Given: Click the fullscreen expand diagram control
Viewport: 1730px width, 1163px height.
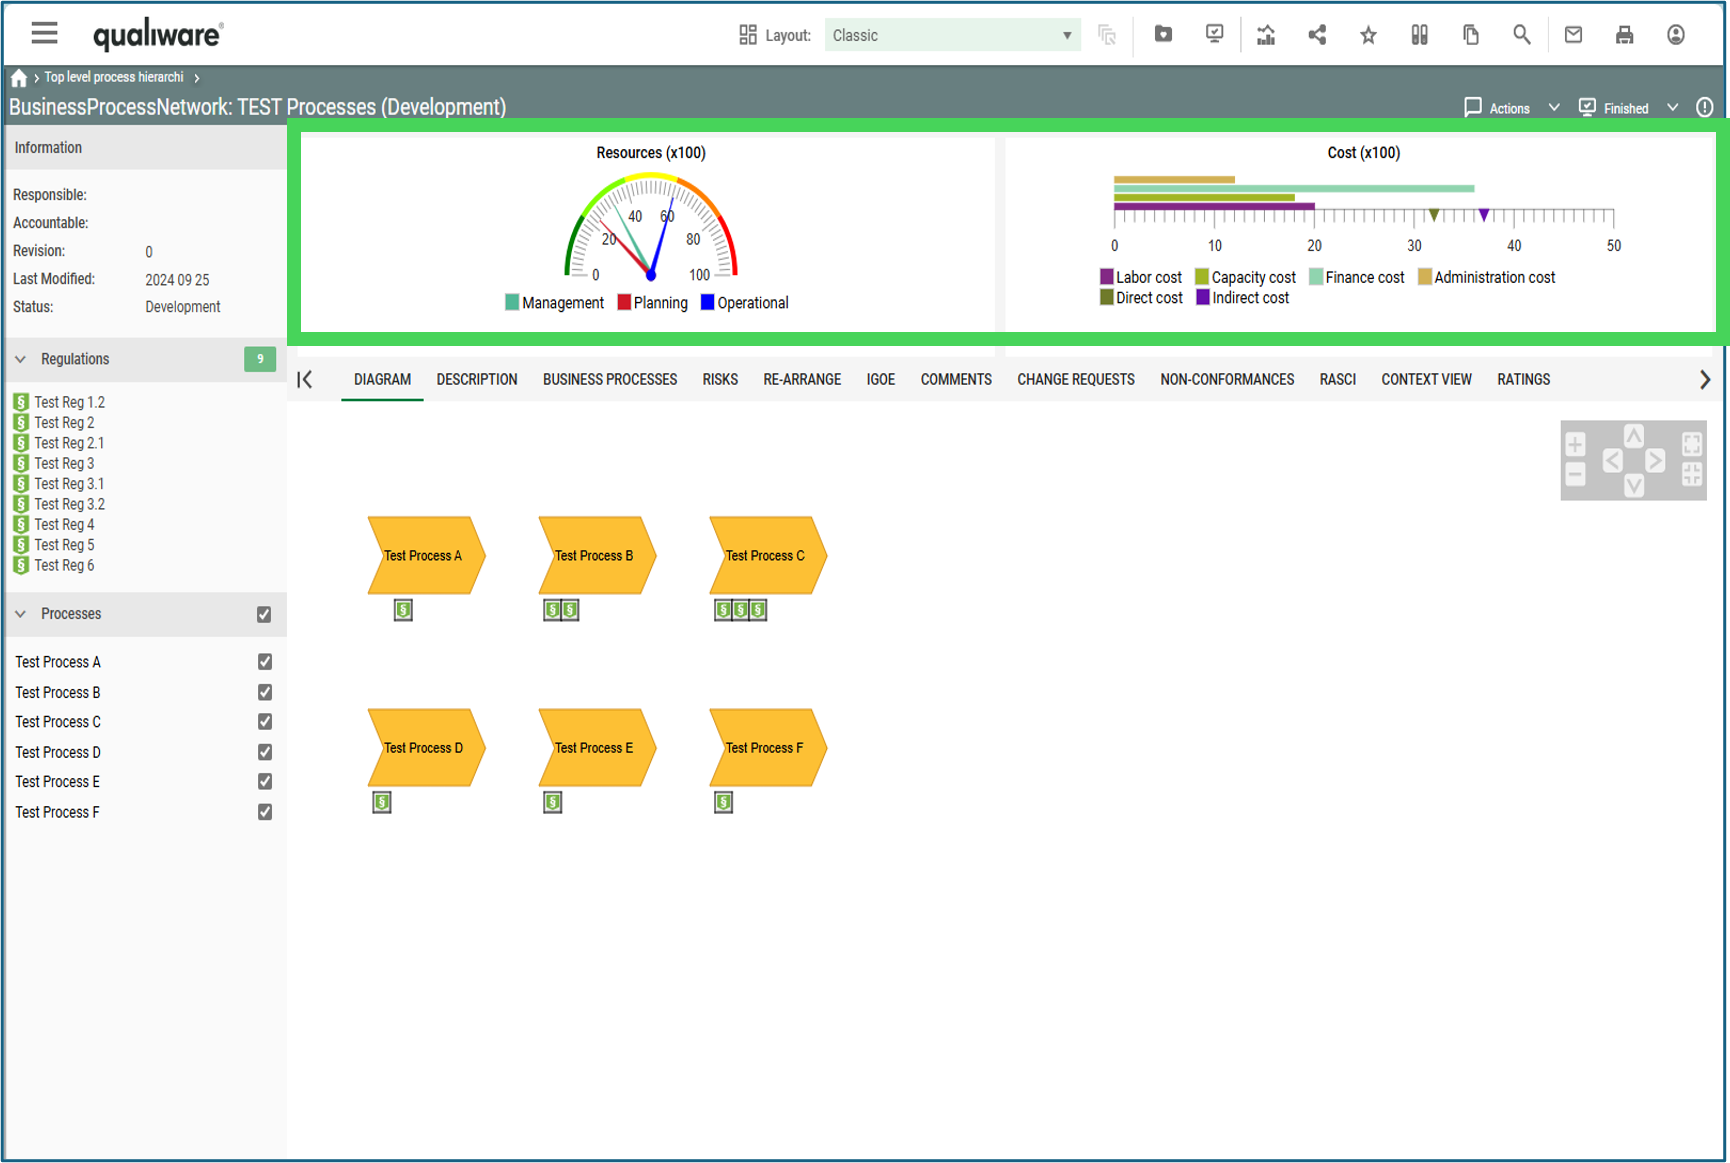Looking at the screenshot, I should (1692, 444).
